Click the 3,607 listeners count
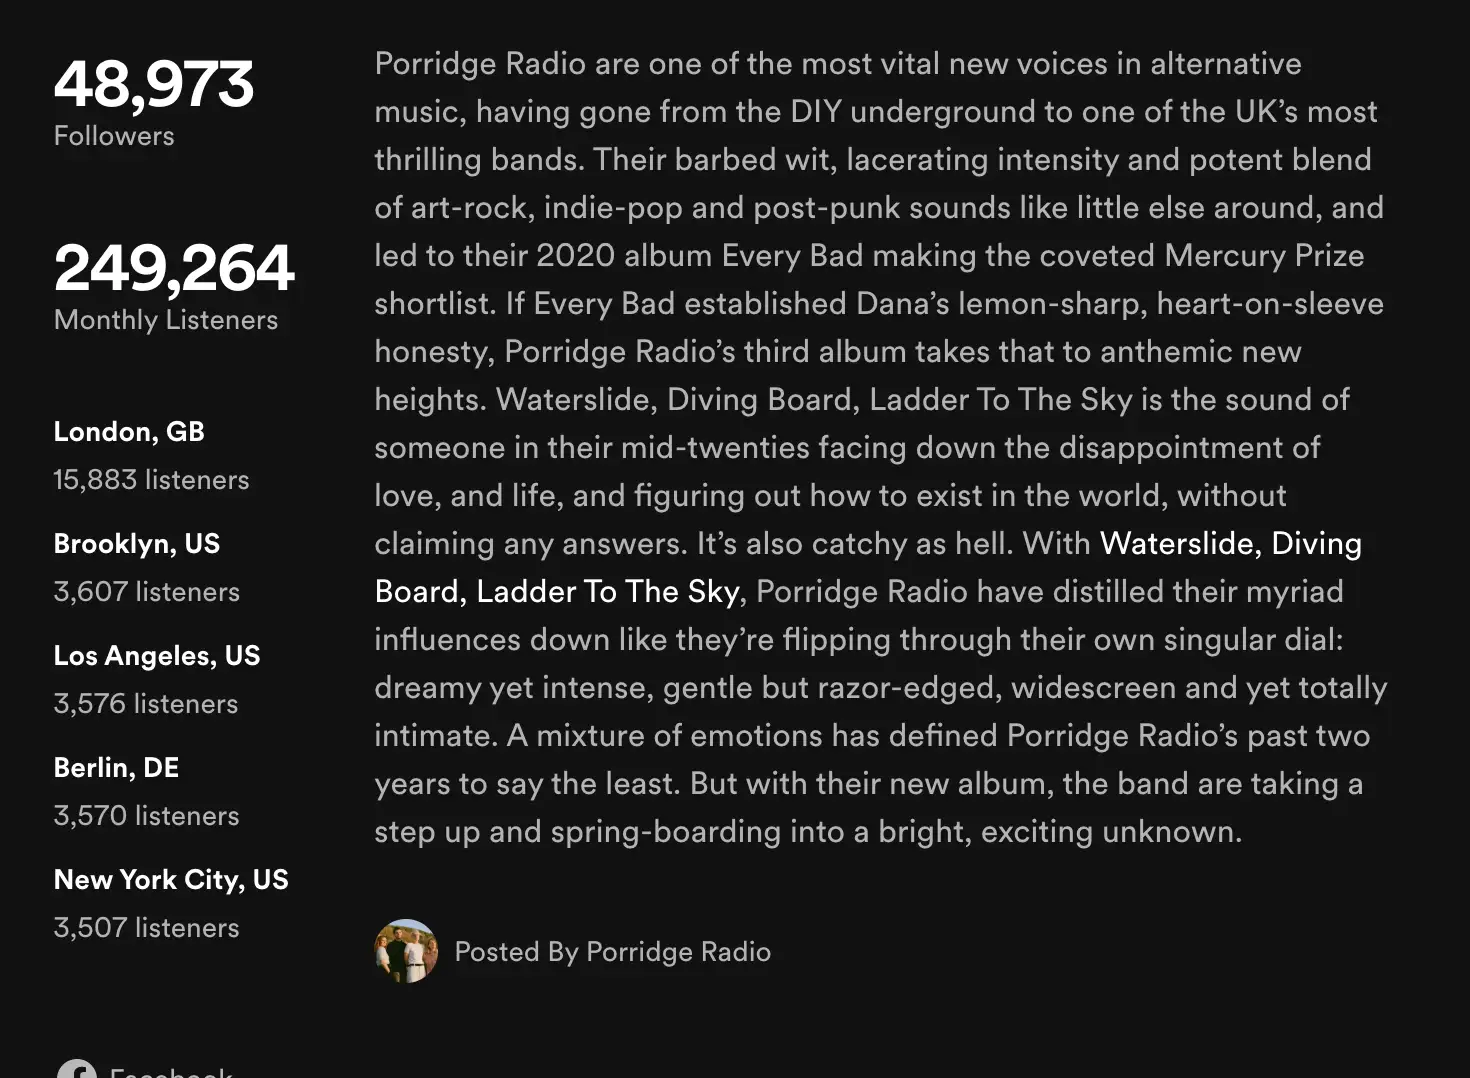The height and width of the screenshot is (1078, 1470). click(147, 592)
